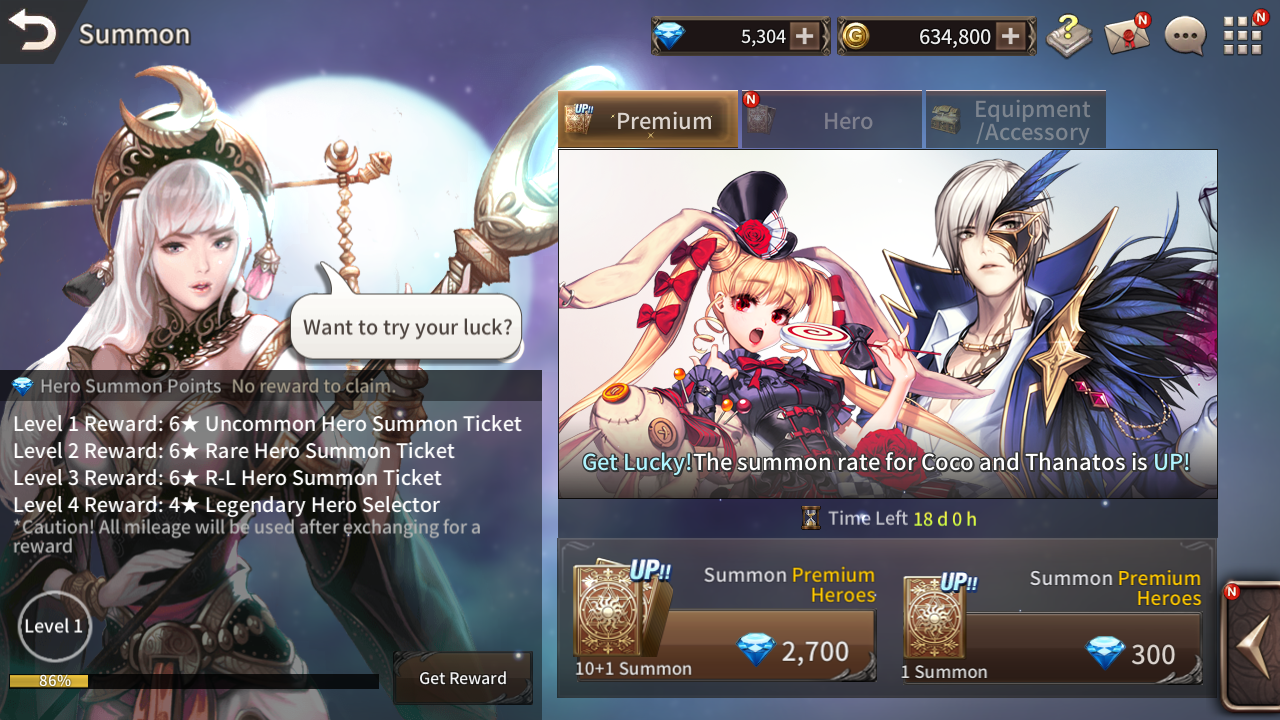Switch to the Premium summon tab
Viewport: 1280px width, 720px height.
[648, 120]
